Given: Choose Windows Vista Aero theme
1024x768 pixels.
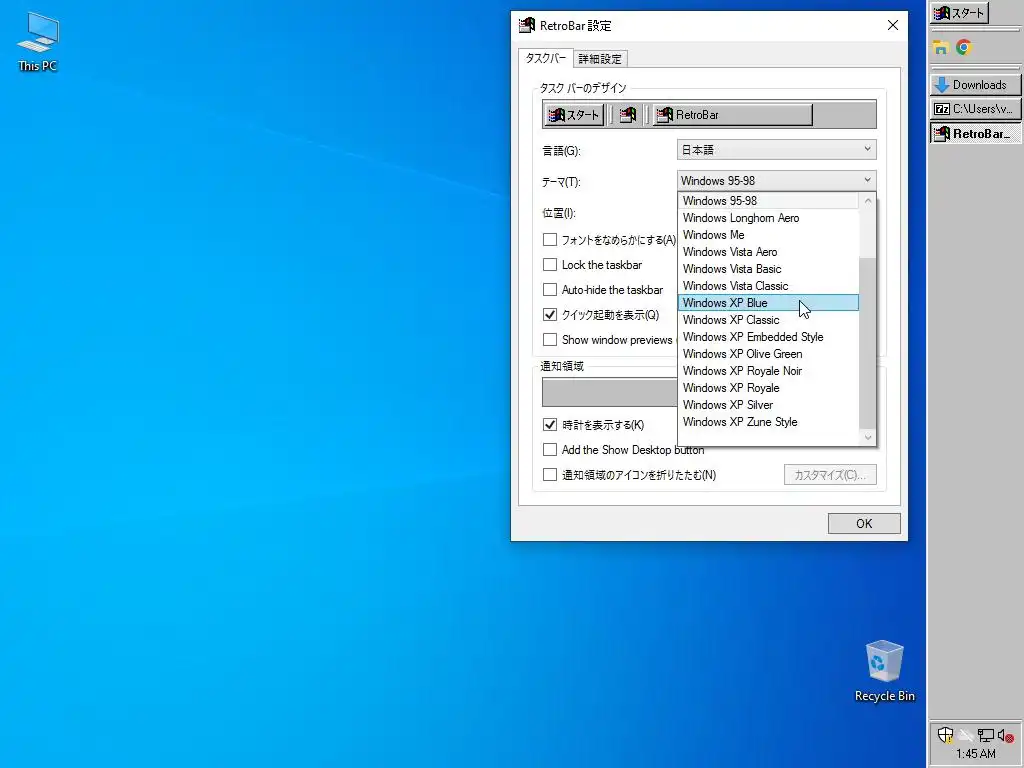Looking at the screenshot, I should [769, 251].
